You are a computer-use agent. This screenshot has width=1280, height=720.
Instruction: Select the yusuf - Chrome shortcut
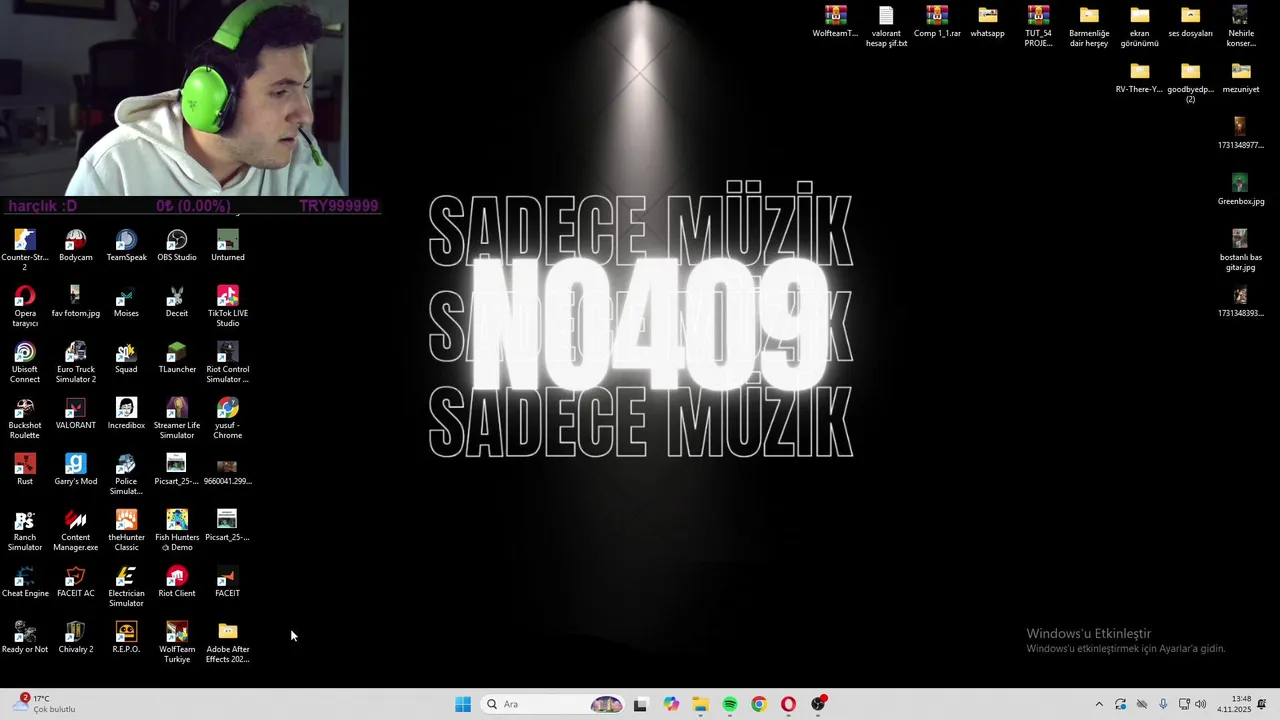[x=228, y=418]
